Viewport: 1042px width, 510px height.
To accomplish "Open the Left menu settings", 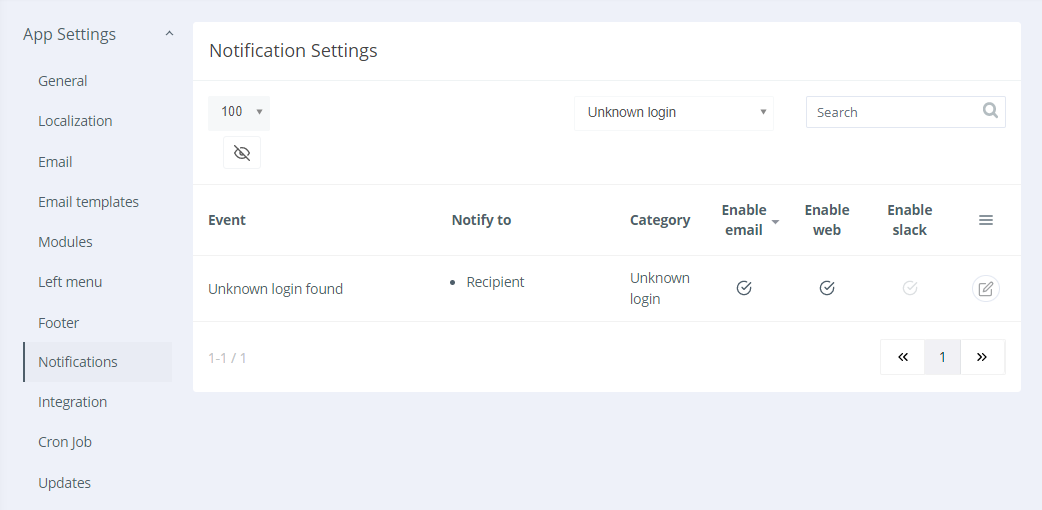I will click(70, 282).
